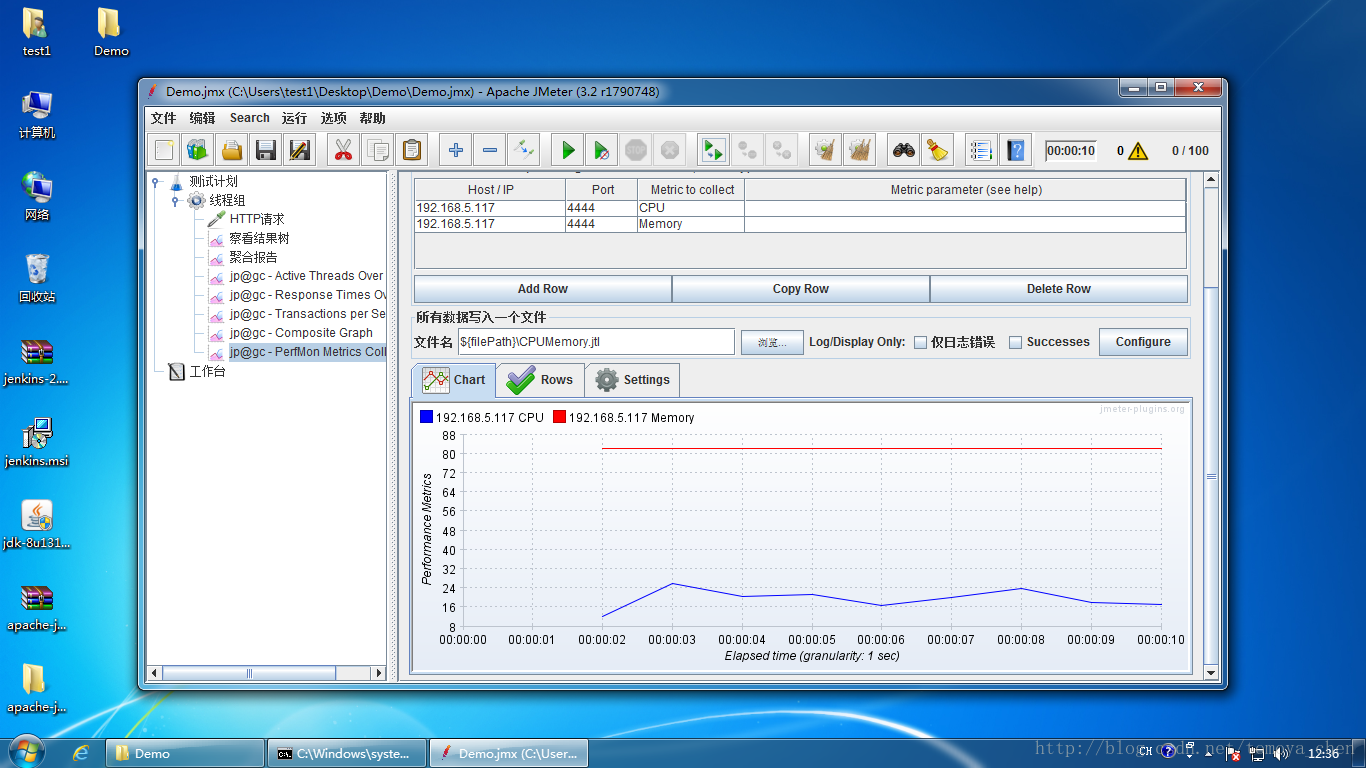Start the test with green play icon

[x=568, y=150]
